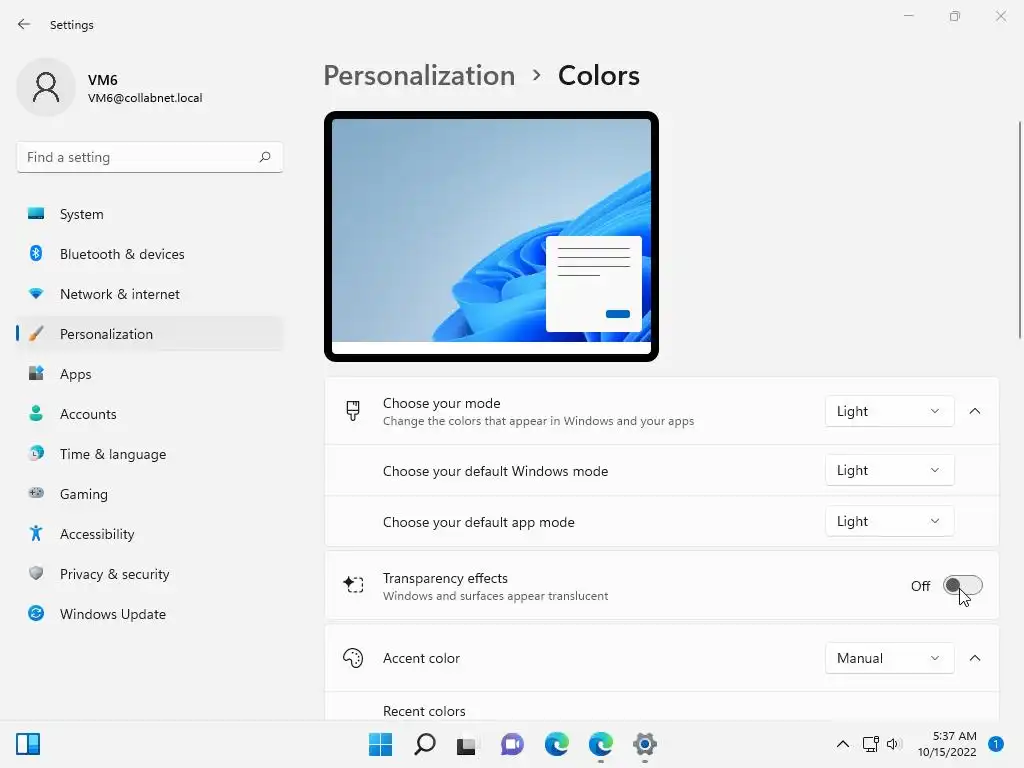
Task: Open the Accent color Manual dropdown
Action: (x=889, y=658)
